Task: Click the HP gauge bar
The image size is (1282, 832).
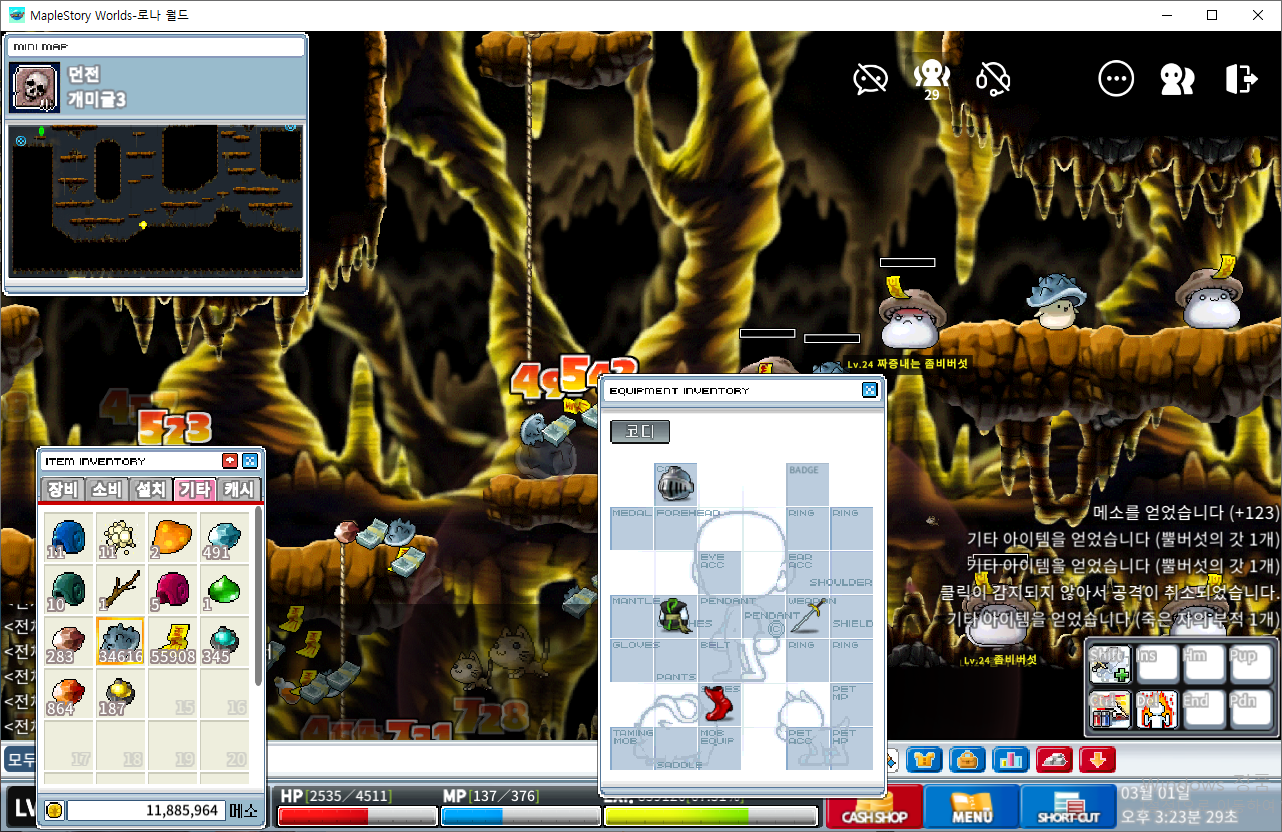Action: point(357,816)
